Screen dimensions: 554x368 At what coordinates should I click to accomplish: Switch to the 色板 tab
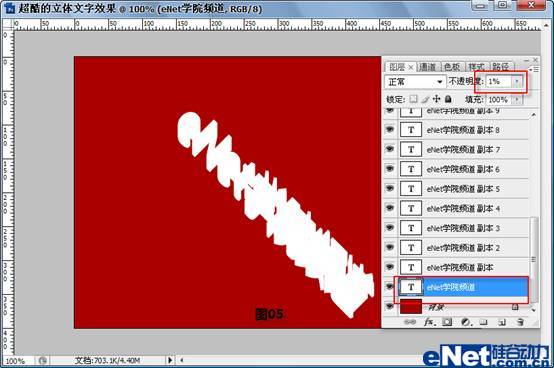(x=452, y=67)
